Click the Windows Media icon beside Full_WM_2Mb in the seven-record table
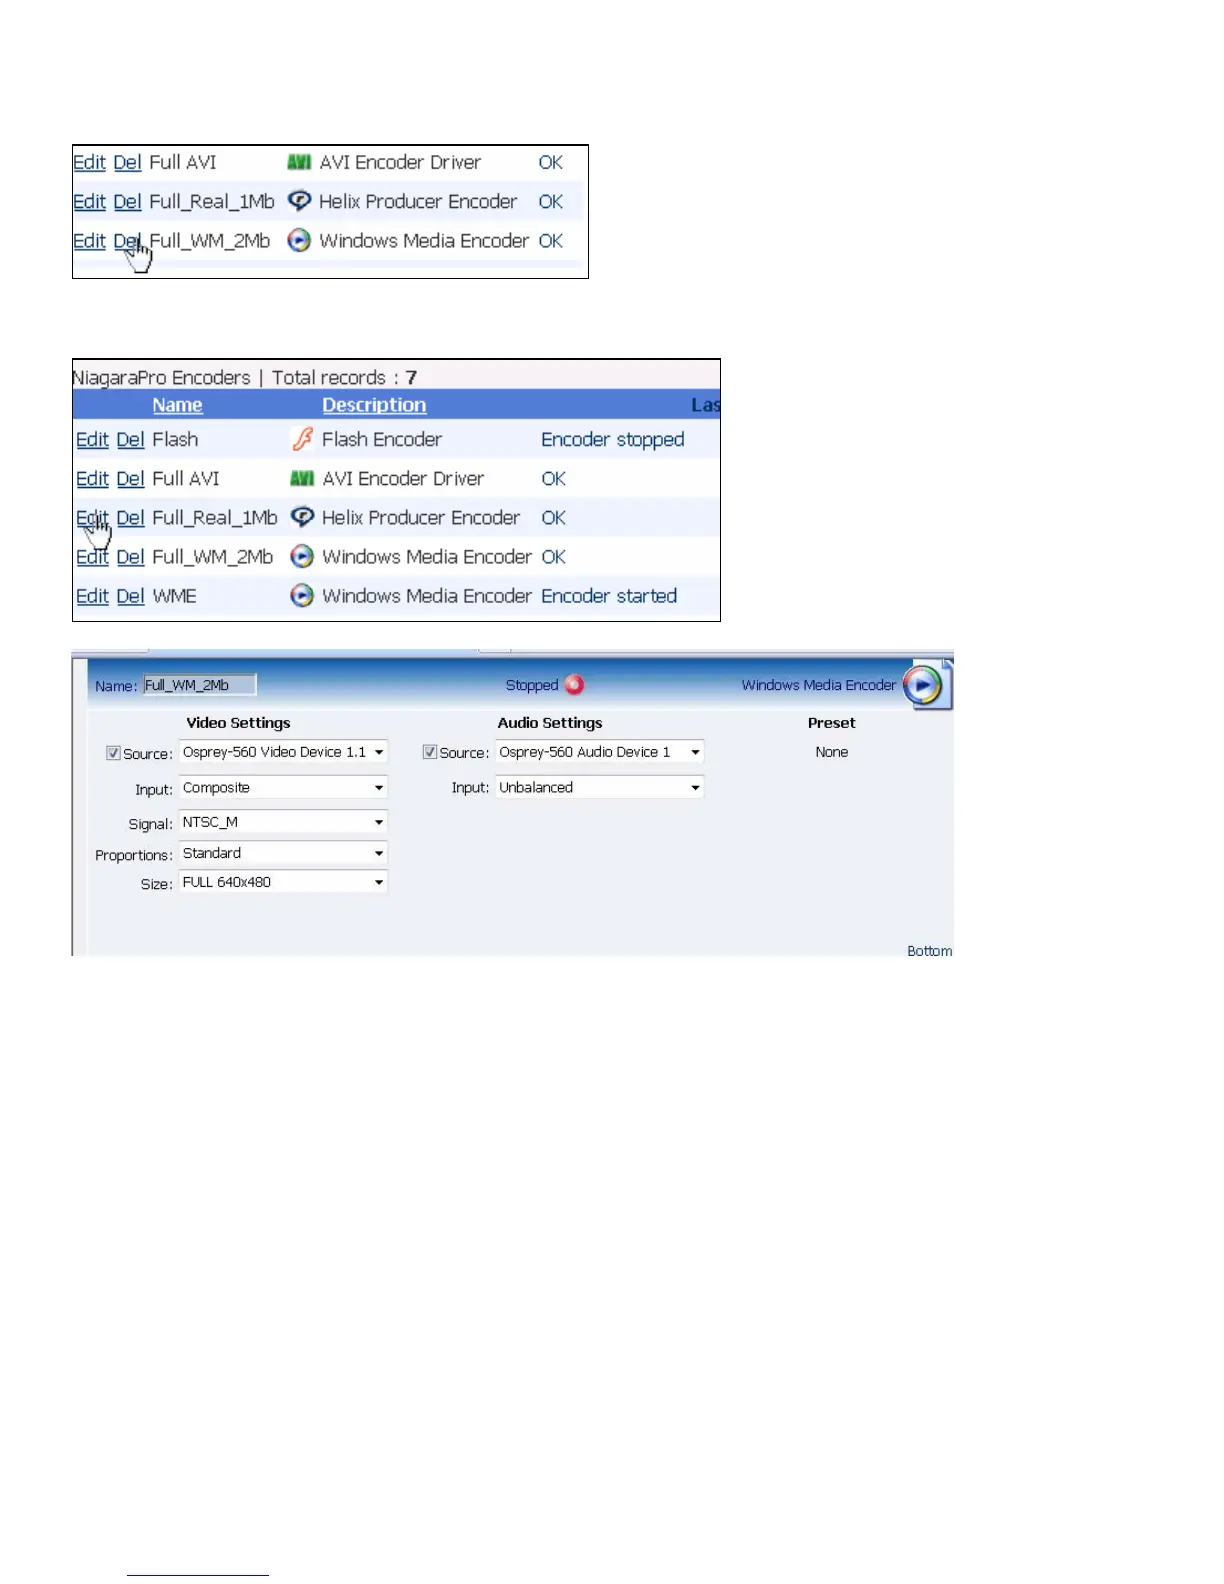Screen dimensions: 1224x1584 [302, 556]
